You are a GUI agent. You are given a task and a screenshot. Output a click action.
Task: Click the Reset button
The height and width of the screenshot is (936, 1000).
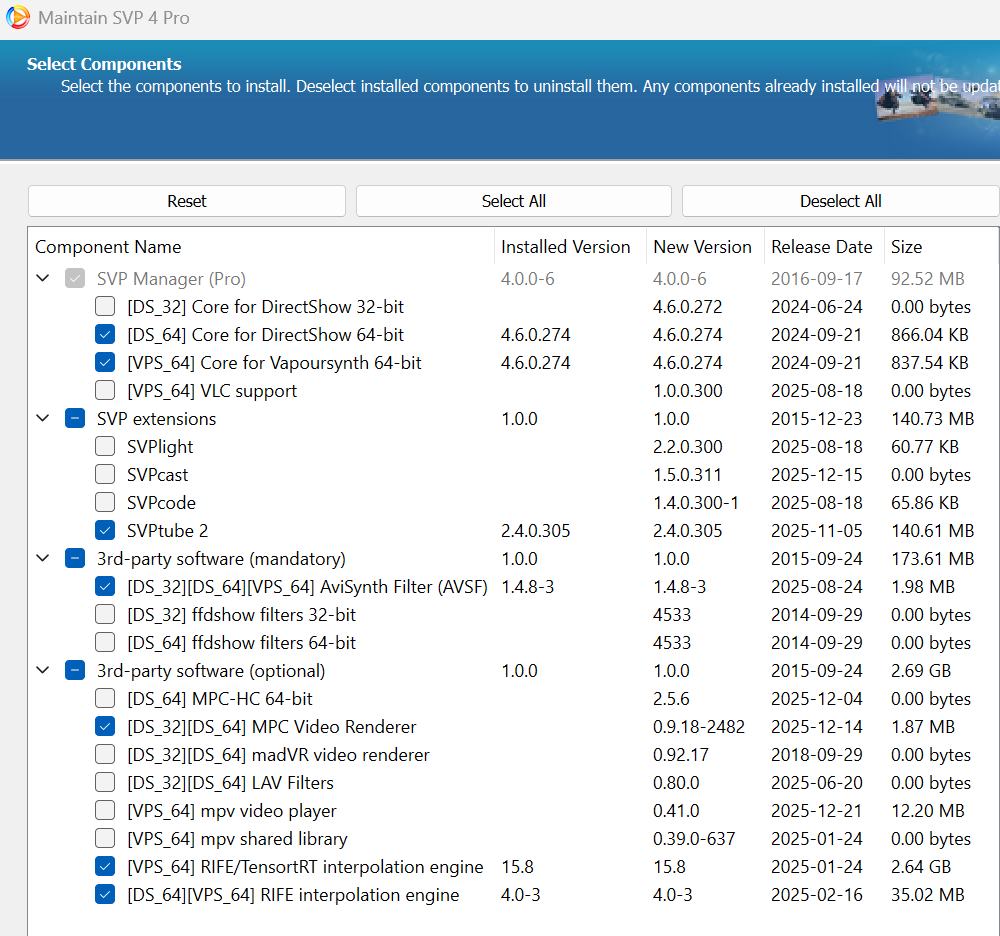click(x=187, y=201)
